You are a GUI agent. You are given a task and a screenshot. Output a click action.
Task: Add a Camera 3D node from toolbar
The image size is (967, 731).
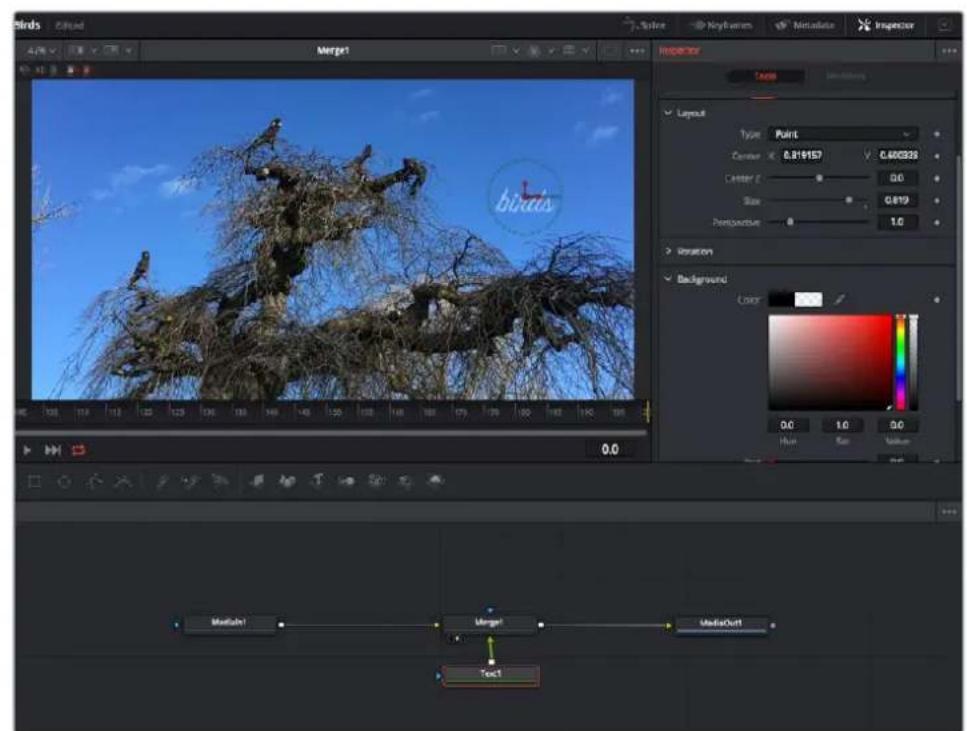coord(376,481)
